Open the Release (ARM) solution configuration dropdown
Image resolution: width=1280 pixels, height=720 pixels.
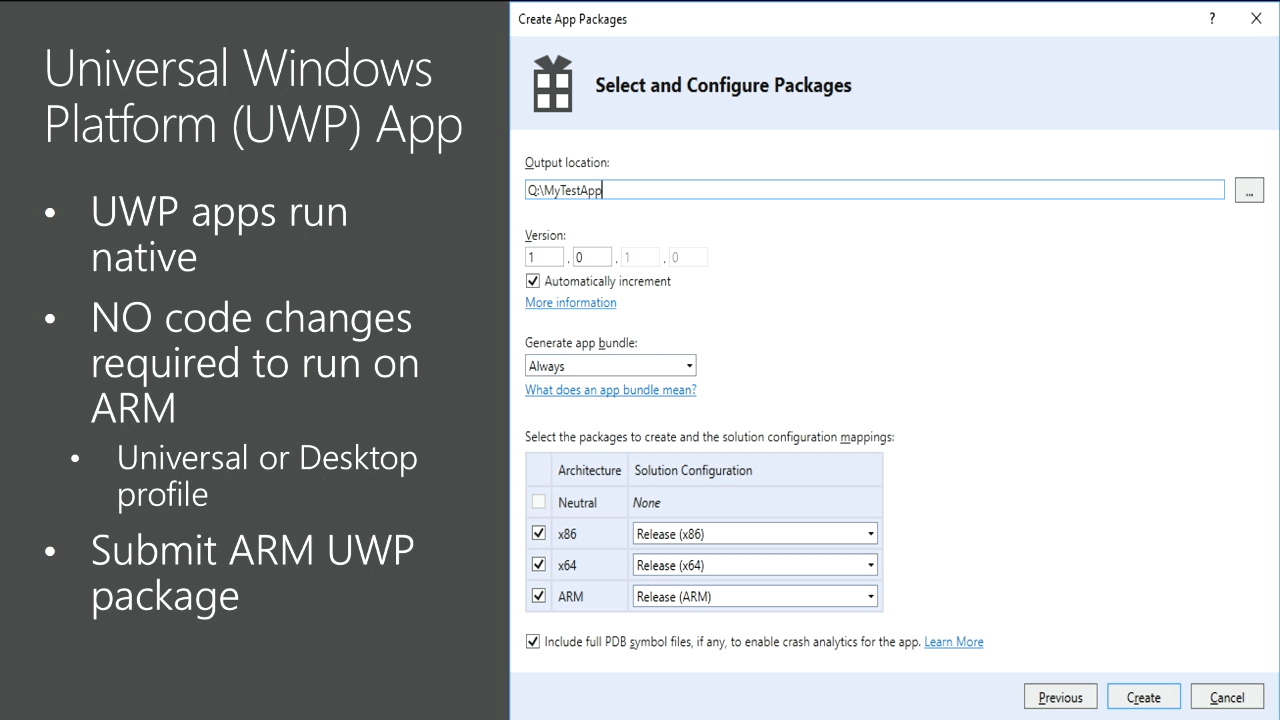(869, 596)
